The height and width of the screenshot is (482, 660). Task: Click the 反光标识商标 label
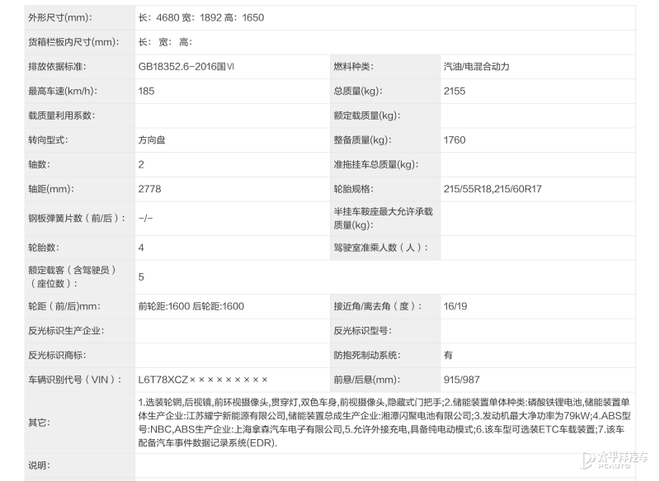pyautogui.click(x=57, y=355)
